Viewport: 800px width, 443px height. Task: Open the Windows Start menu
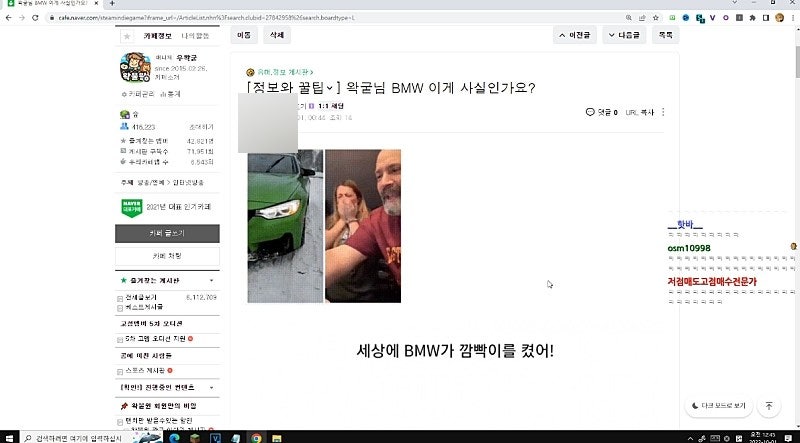(x=9, y=438)
